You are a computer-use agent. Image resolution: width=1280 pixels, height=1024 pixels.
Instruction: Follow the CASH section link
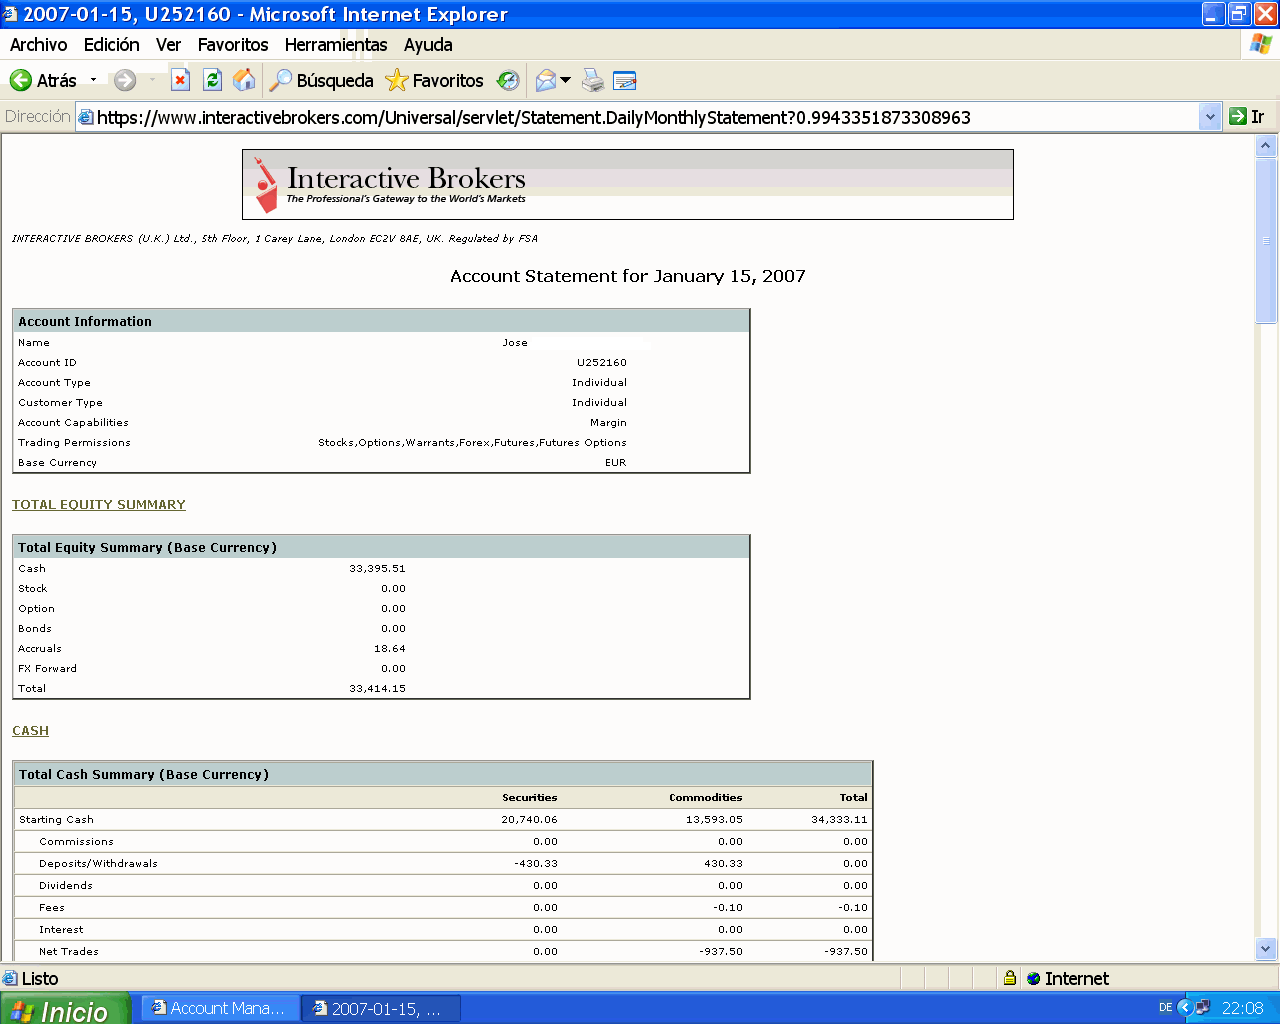coord(30,731)
